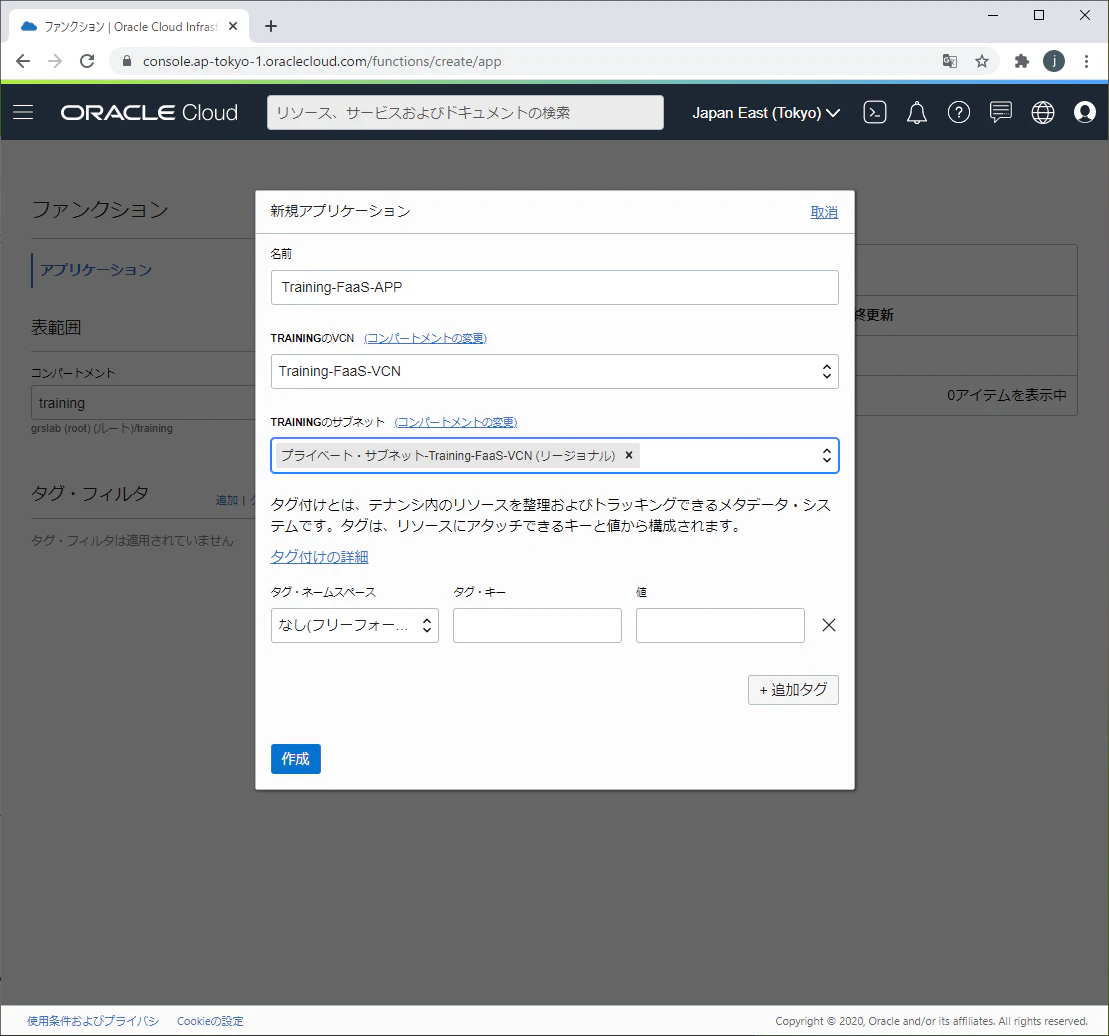Click the 作成 create button
This screenshot has height=1036, width=1109.
tap(296, 759)
